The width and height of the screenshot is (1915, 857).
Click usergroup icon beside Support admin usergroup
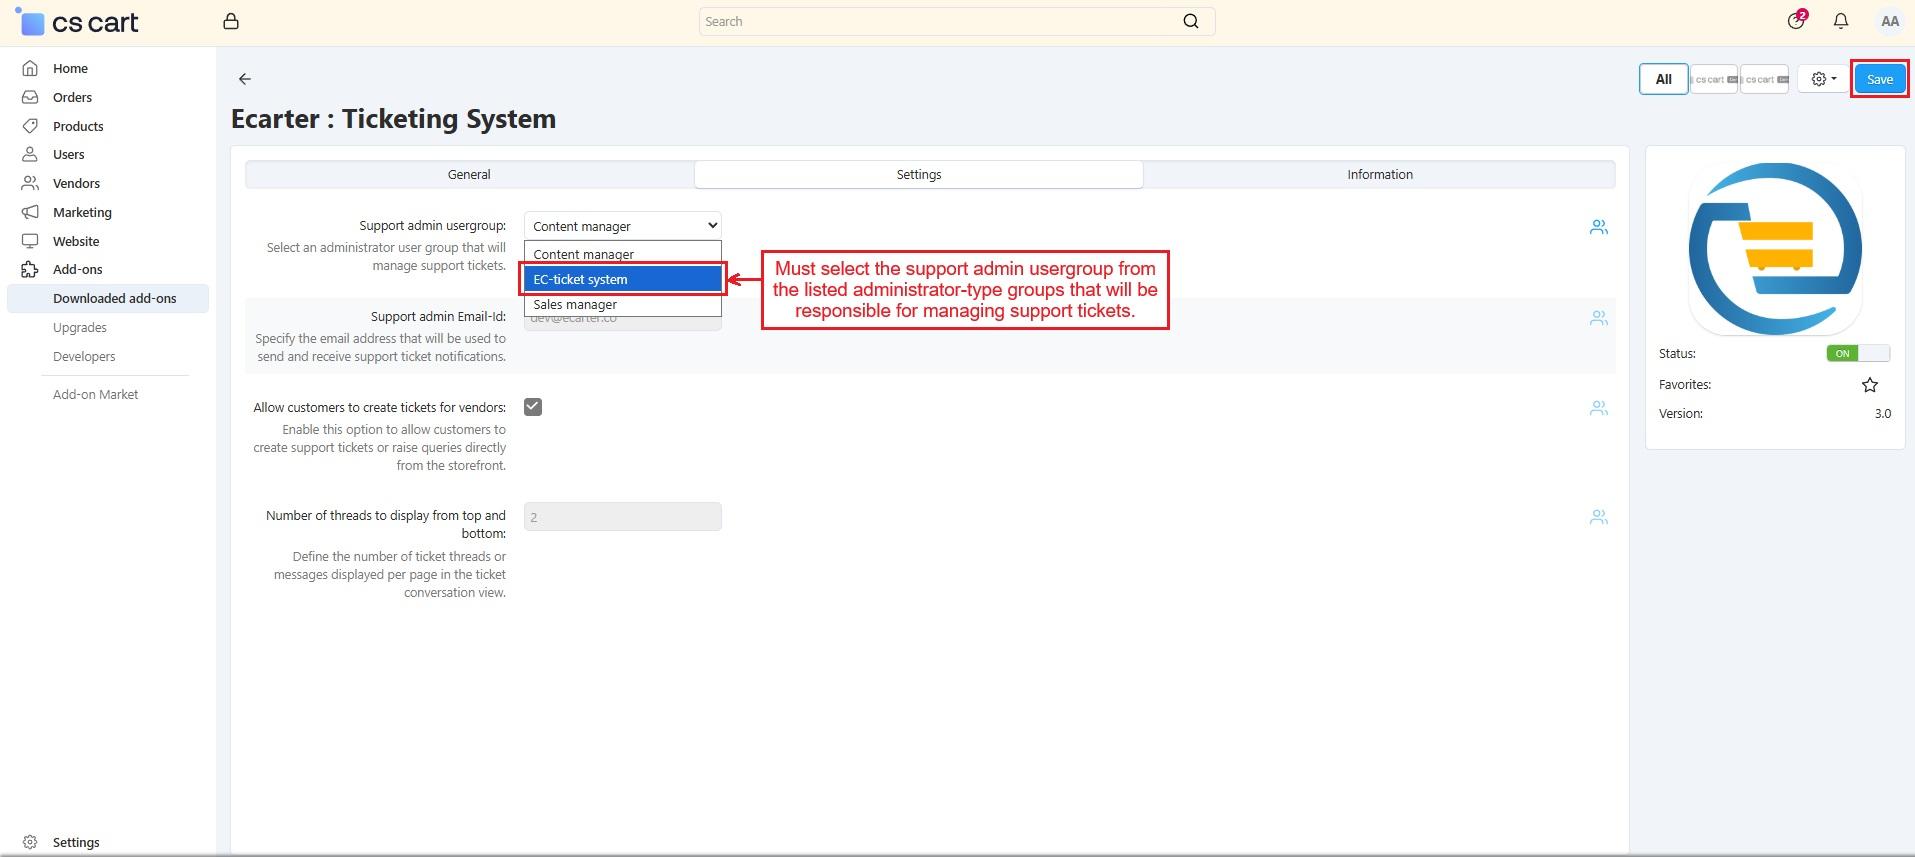click(x=1598, y=227)
